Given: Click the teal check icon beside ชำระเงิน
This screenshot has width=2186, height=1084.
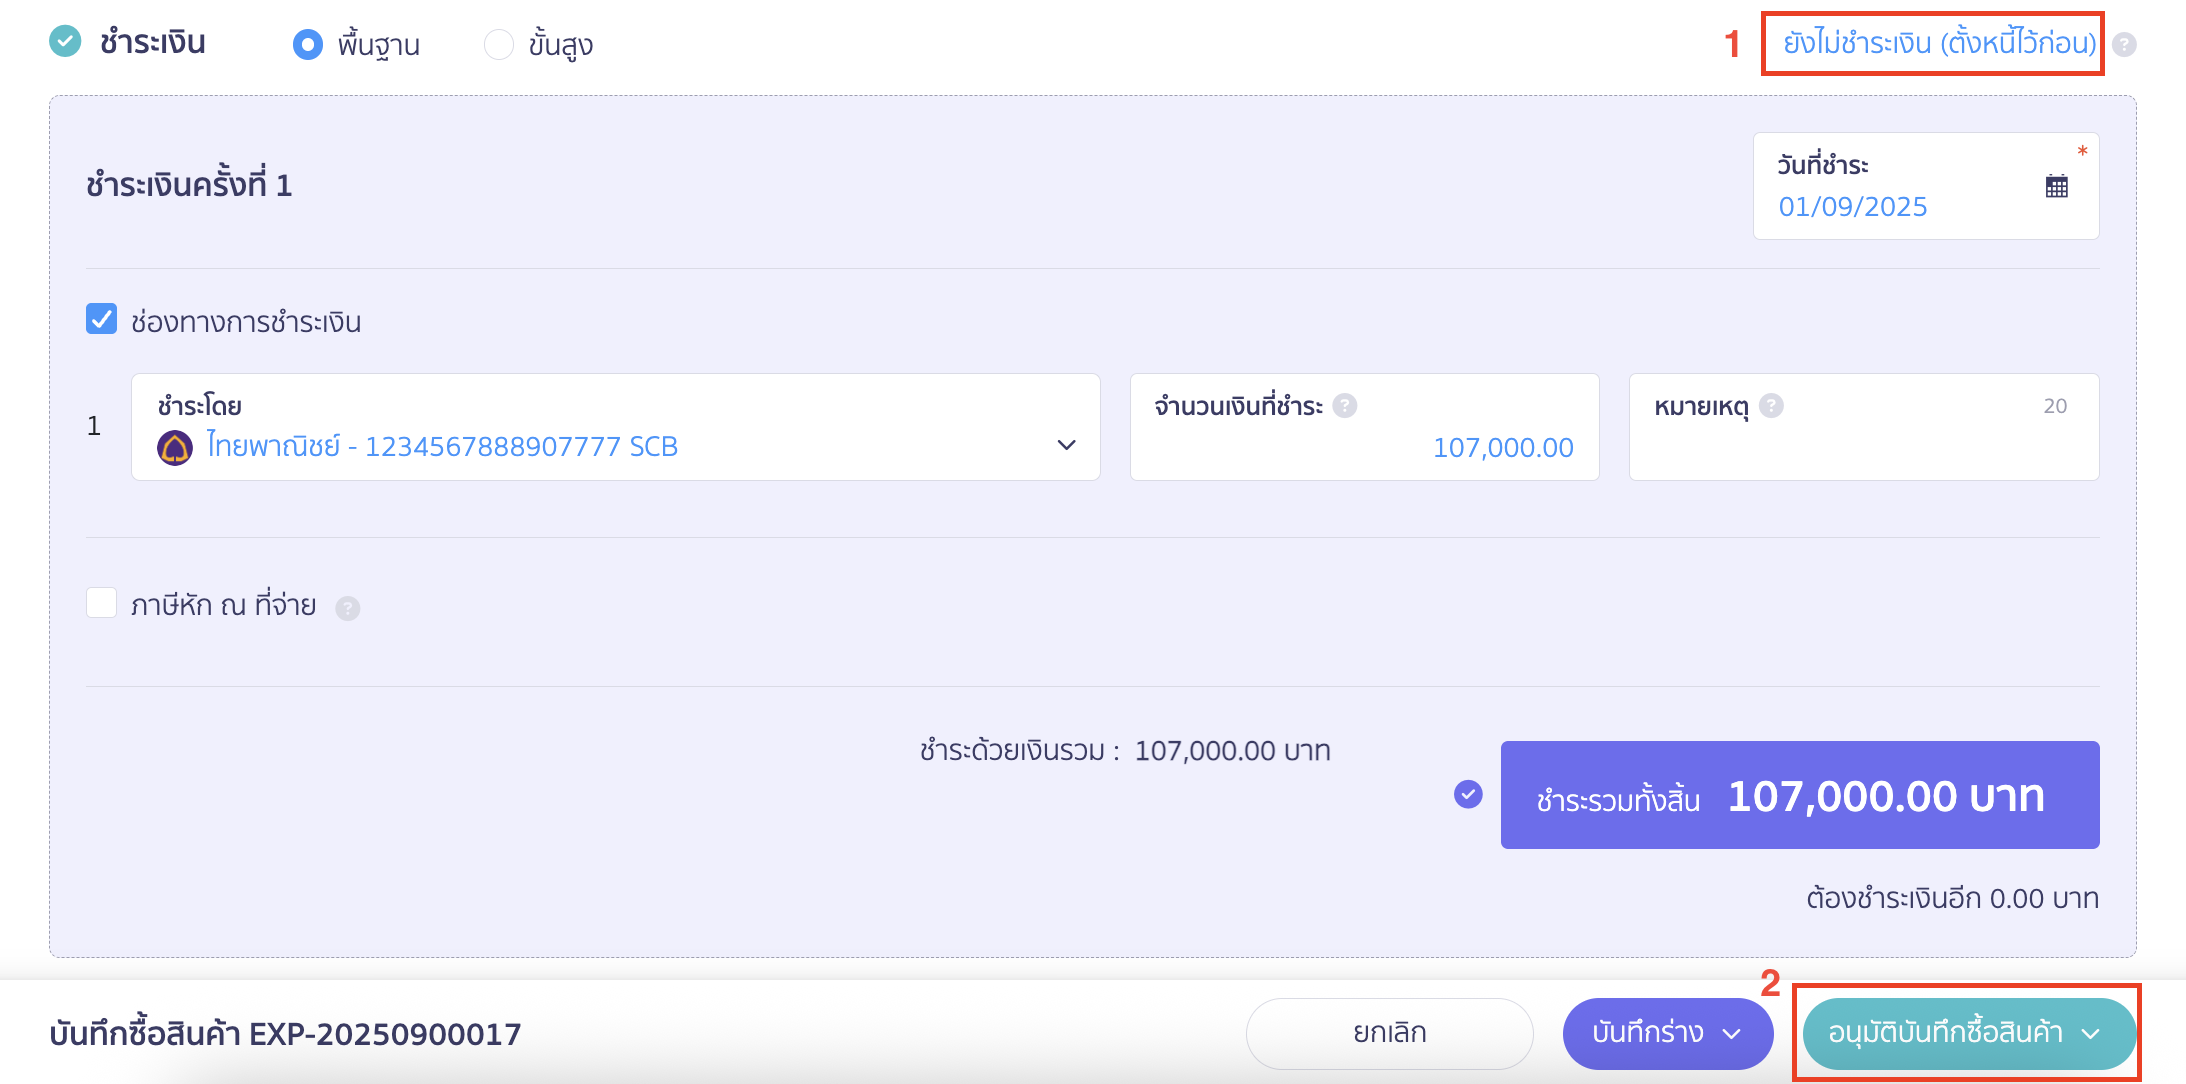Looking at the screenshot, I should [65, 42].
